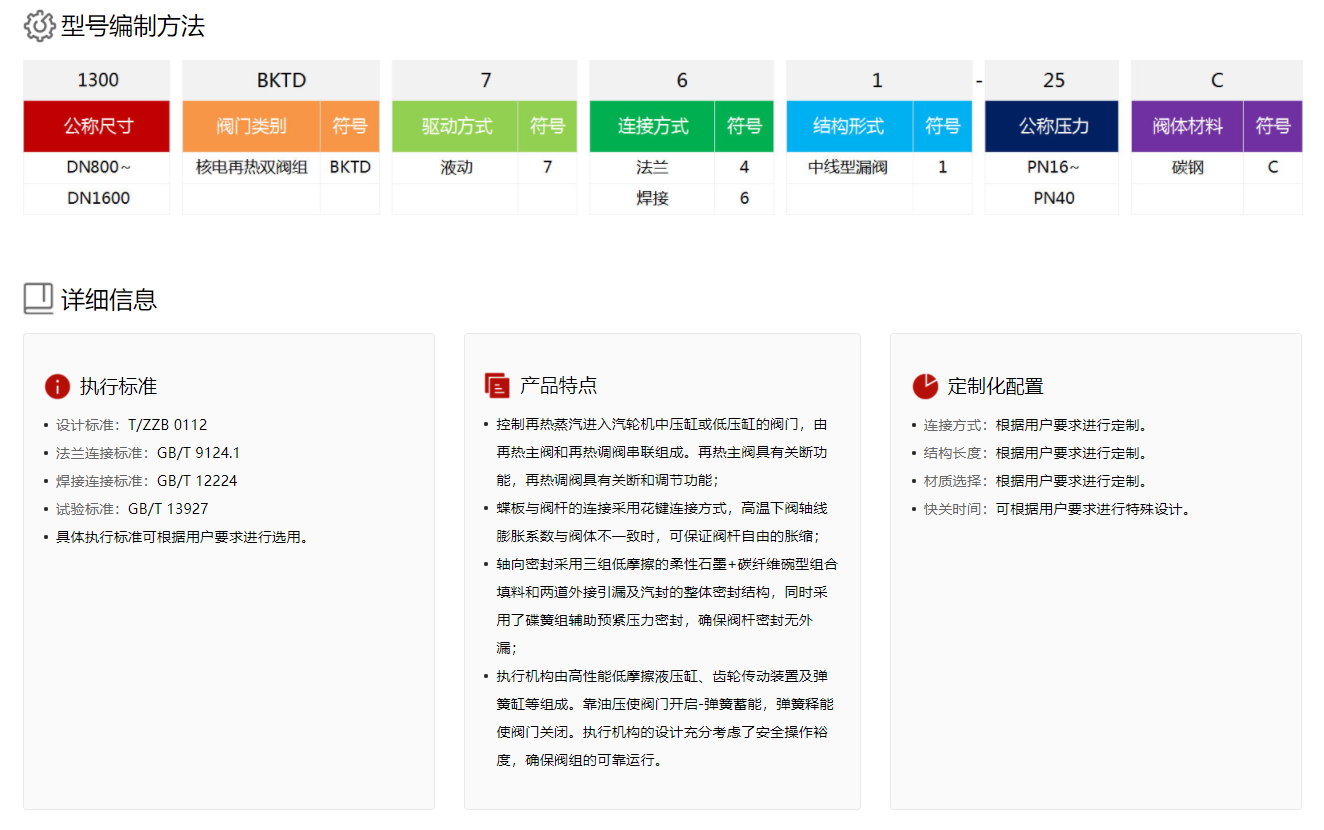The width and height of the screenshot is (1324, 830).
Task: Click the book icon beside 详细信息
Action: point(38,299)
